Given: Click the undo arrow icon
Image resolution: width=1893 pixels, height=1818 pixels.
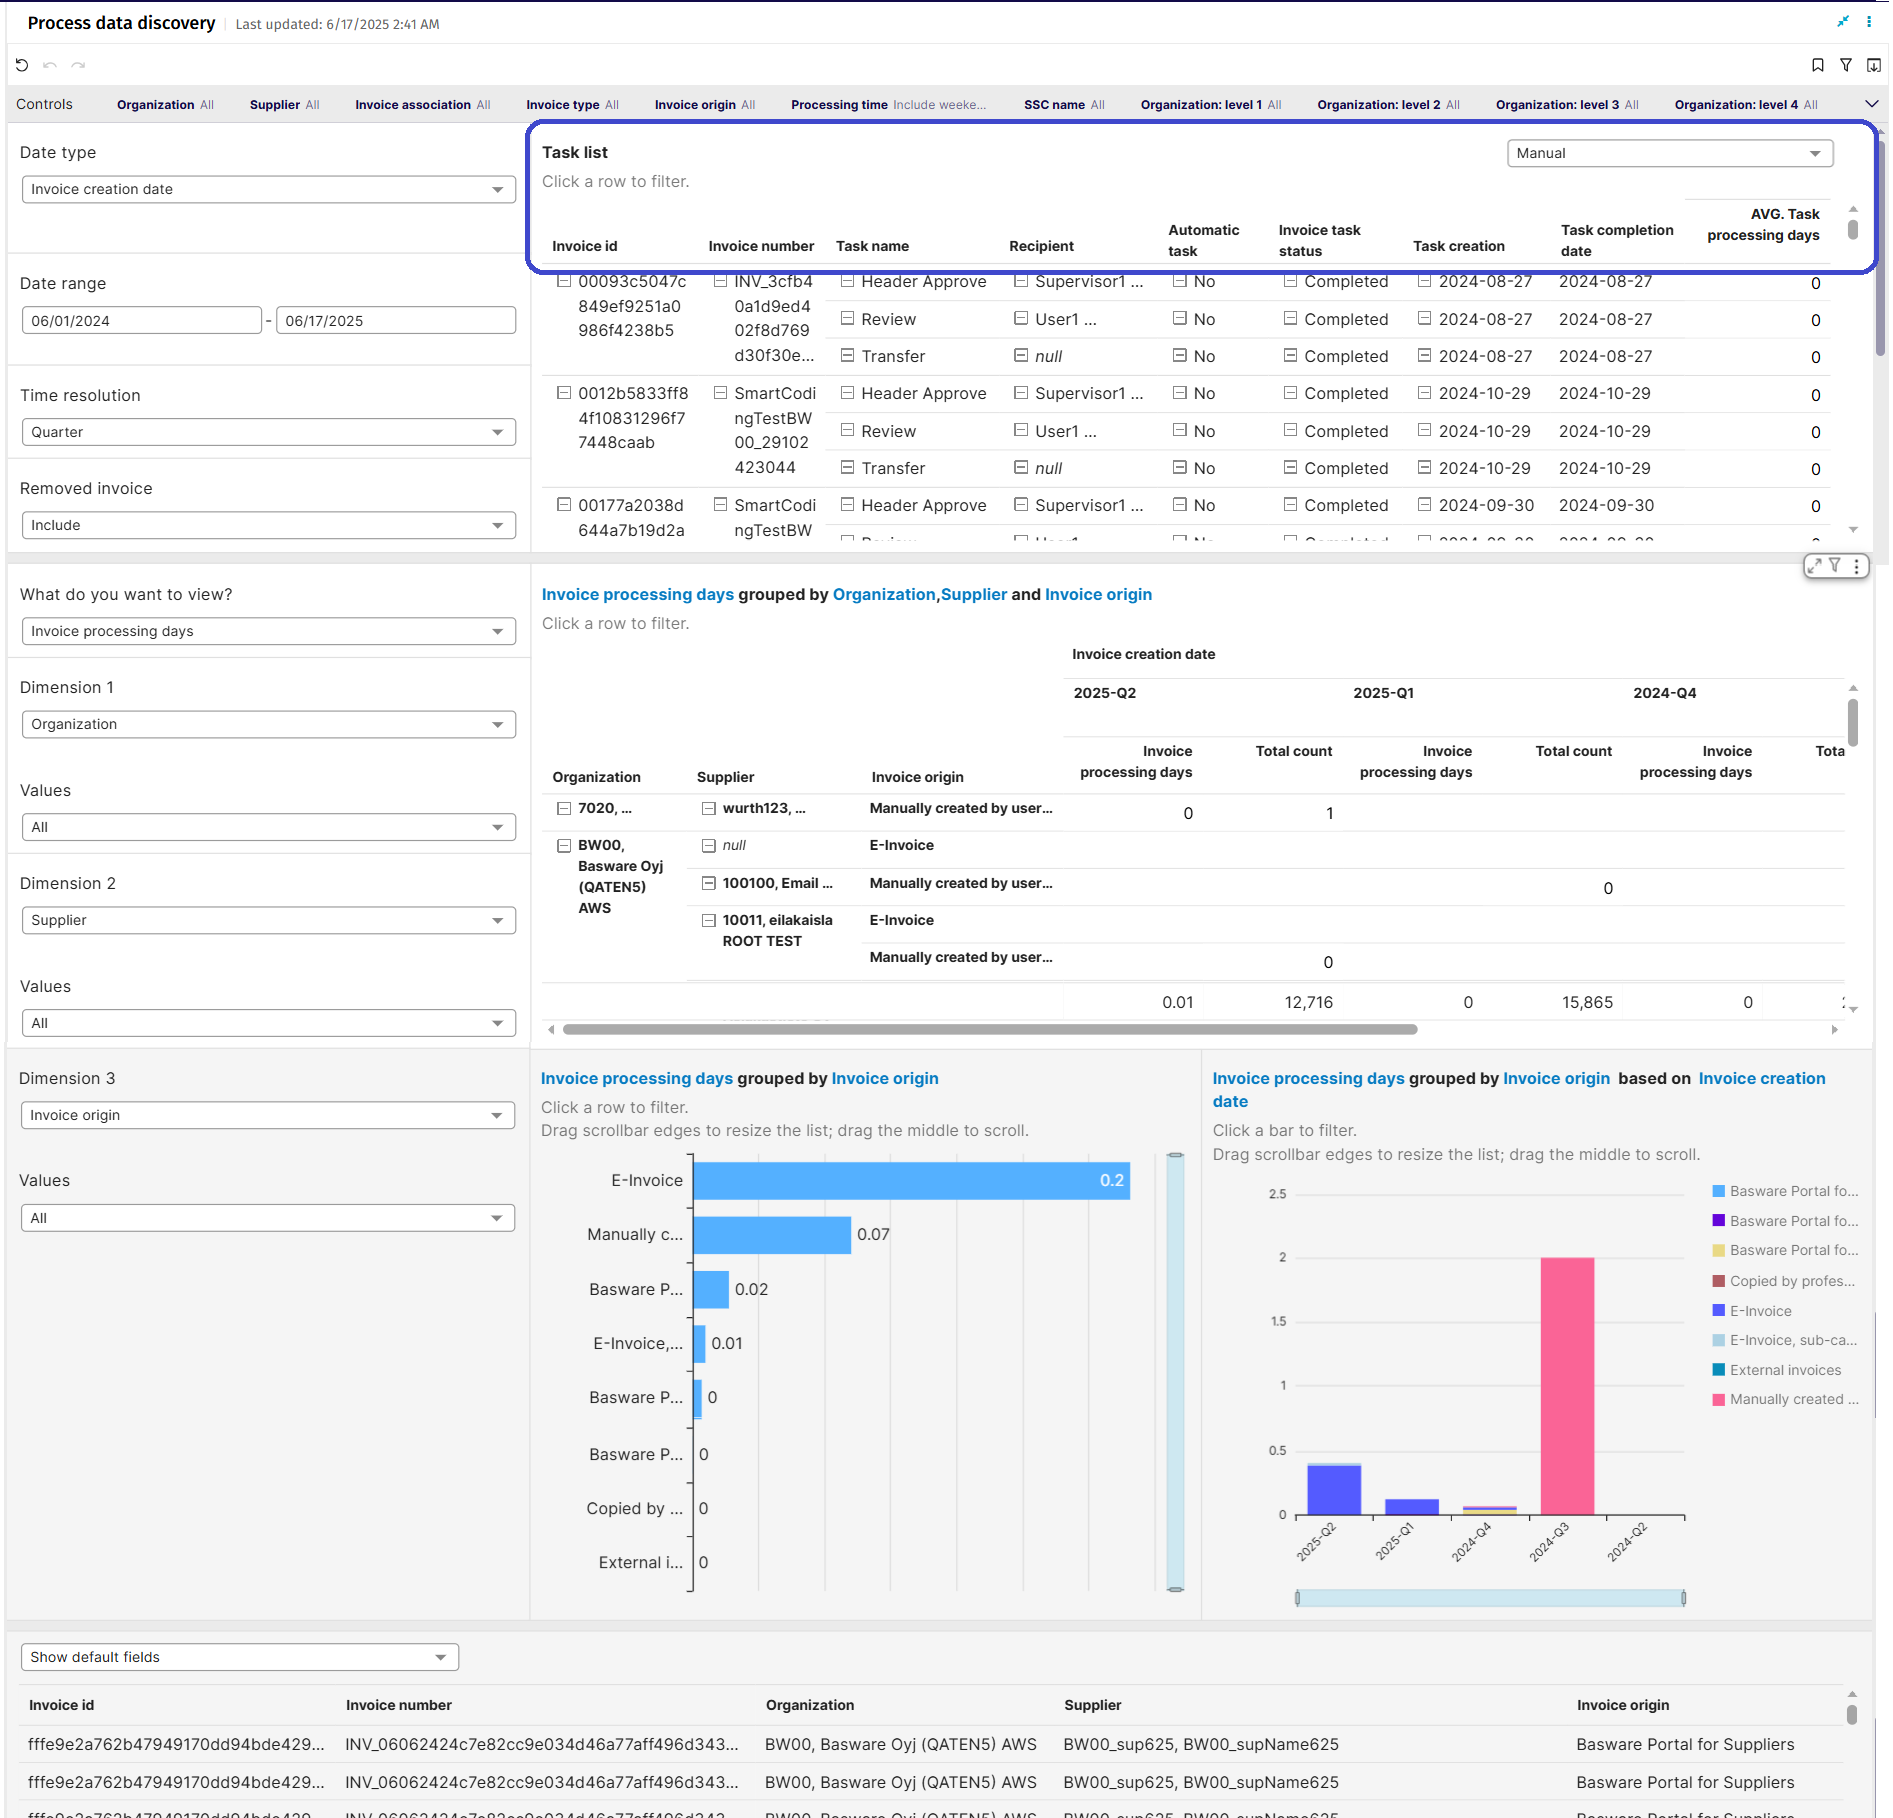Looking at the screenshot, I should [51, 65].
